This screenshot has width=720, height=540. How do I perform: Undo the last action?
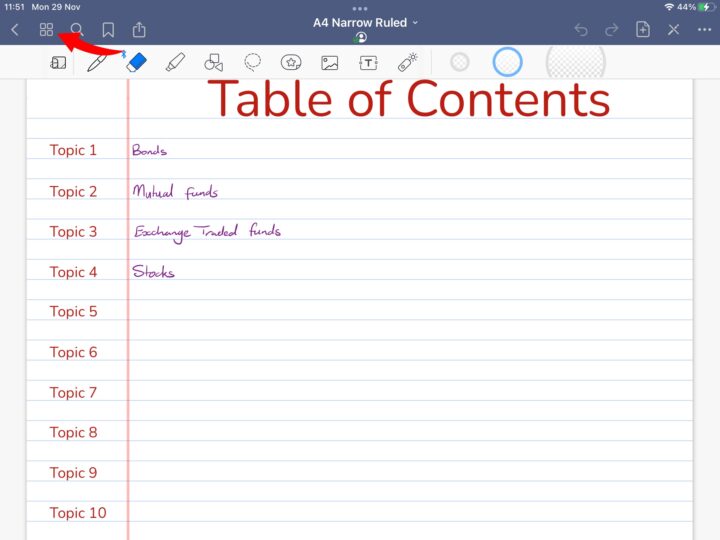(581, 30)
